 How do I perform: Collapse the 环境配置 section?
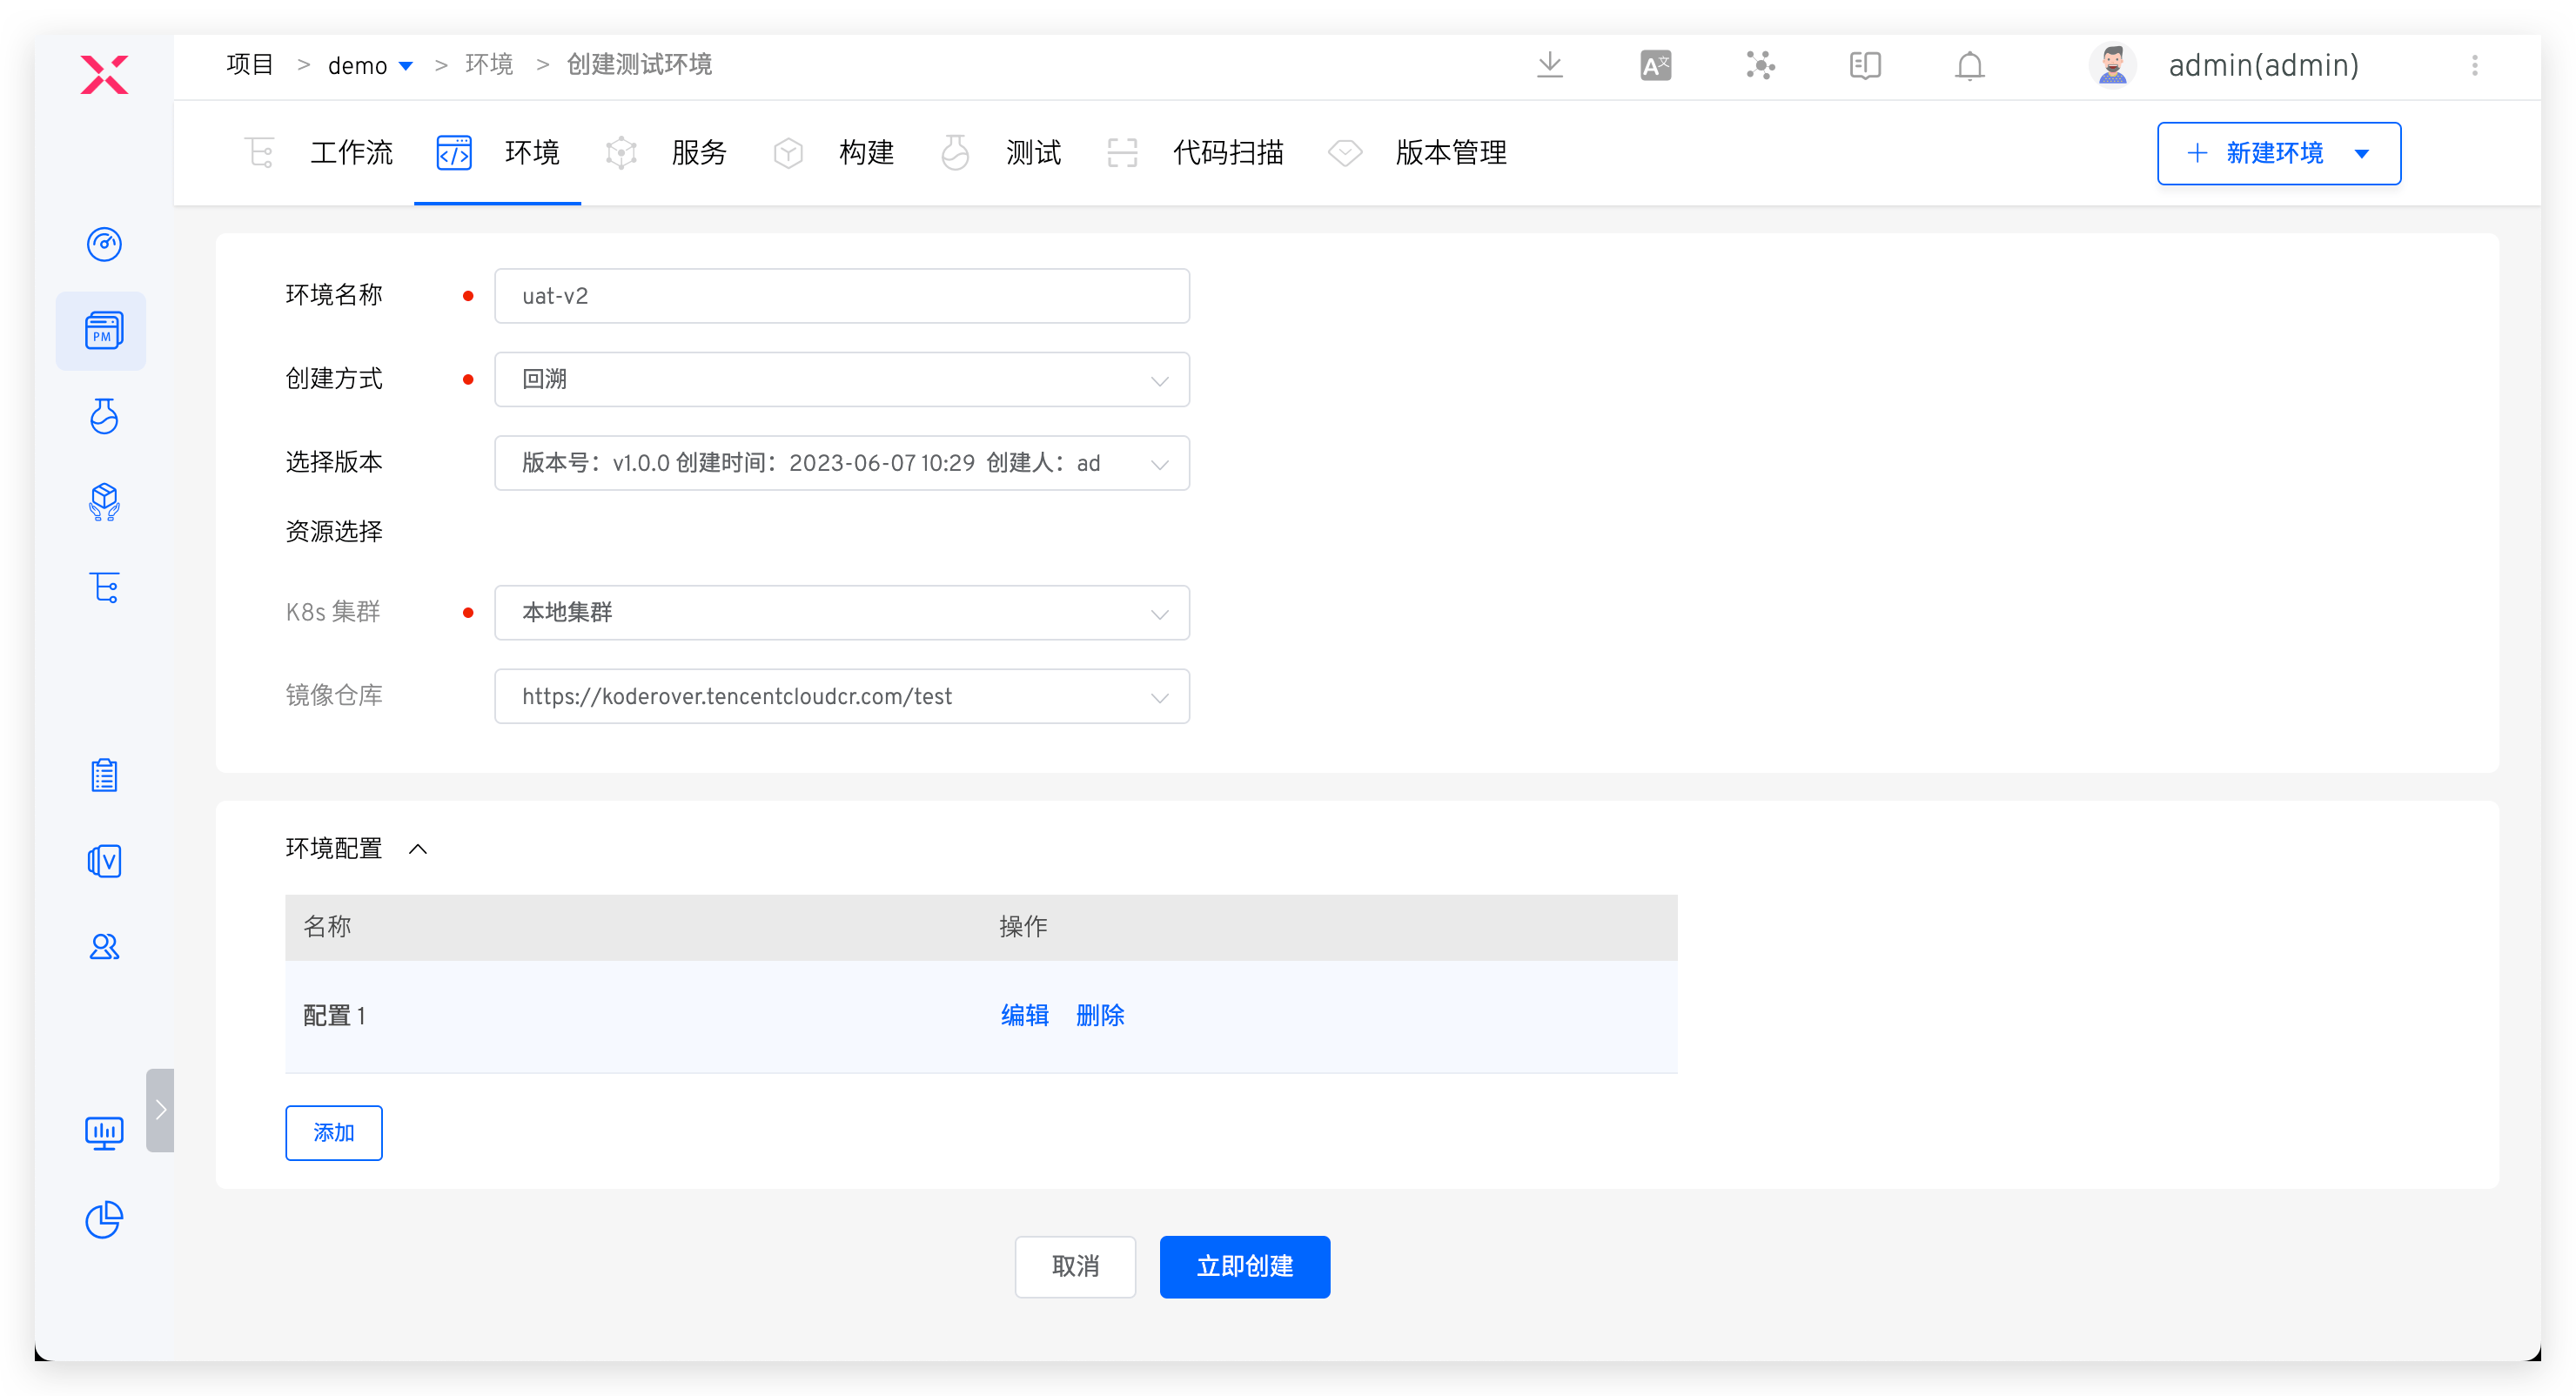(x=418, y=849)
